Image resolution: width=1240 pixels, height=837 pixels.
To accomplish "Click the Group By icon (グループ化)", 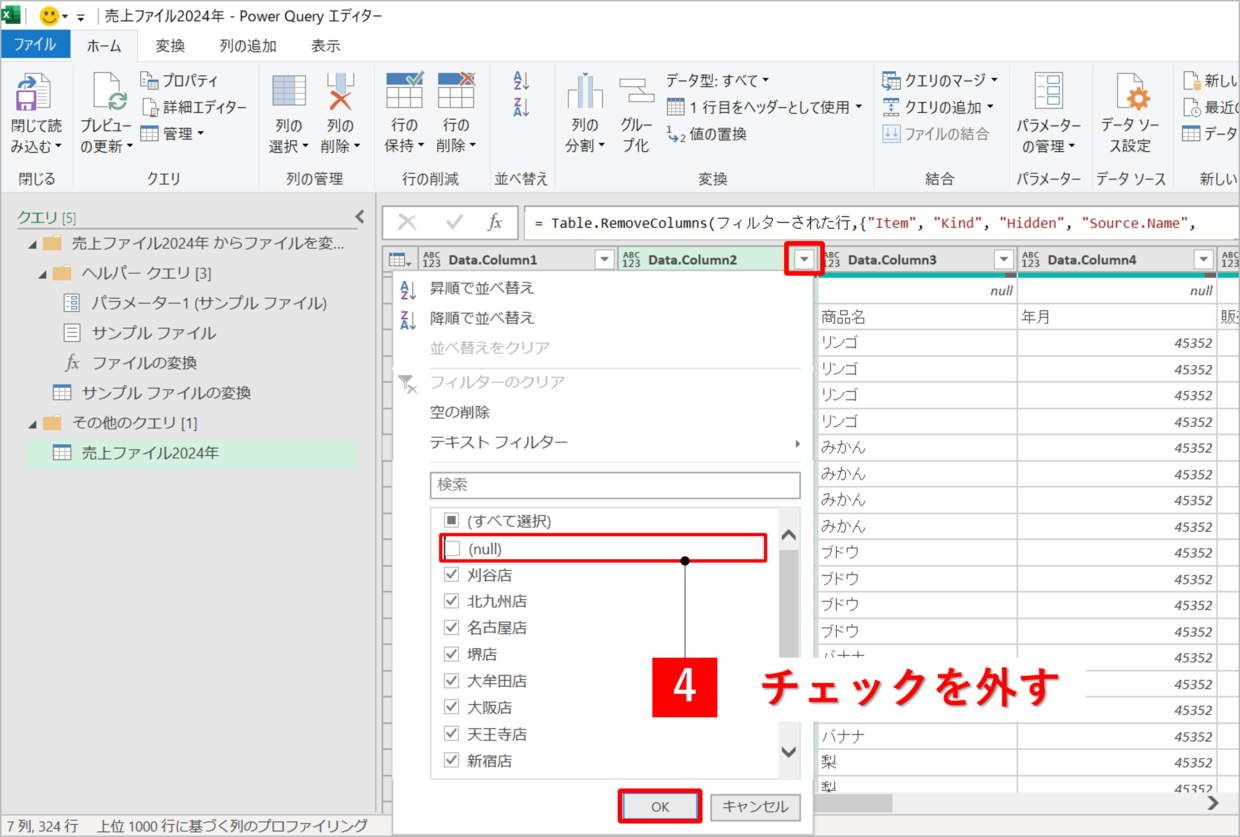I will coord(636,92).
